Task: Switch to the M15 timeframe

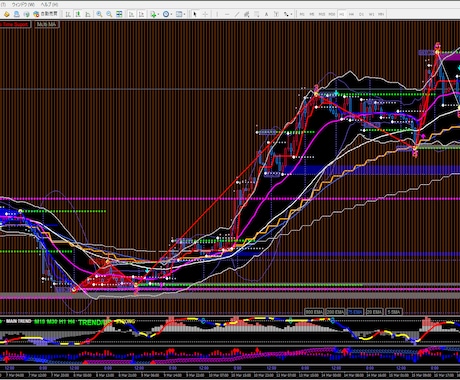Action: (x=322, y=14)
